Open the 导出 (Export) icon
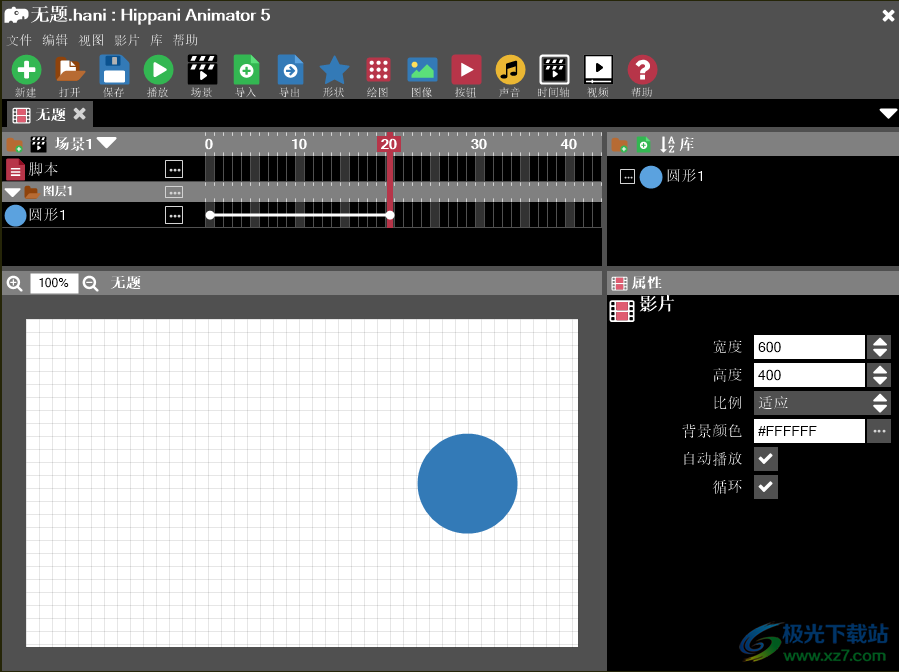This screenshot has width=899, height=672. [290, 70]
